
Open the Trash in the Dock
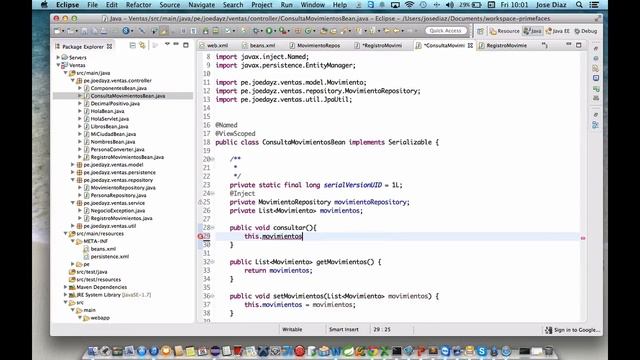coord(549,351)
